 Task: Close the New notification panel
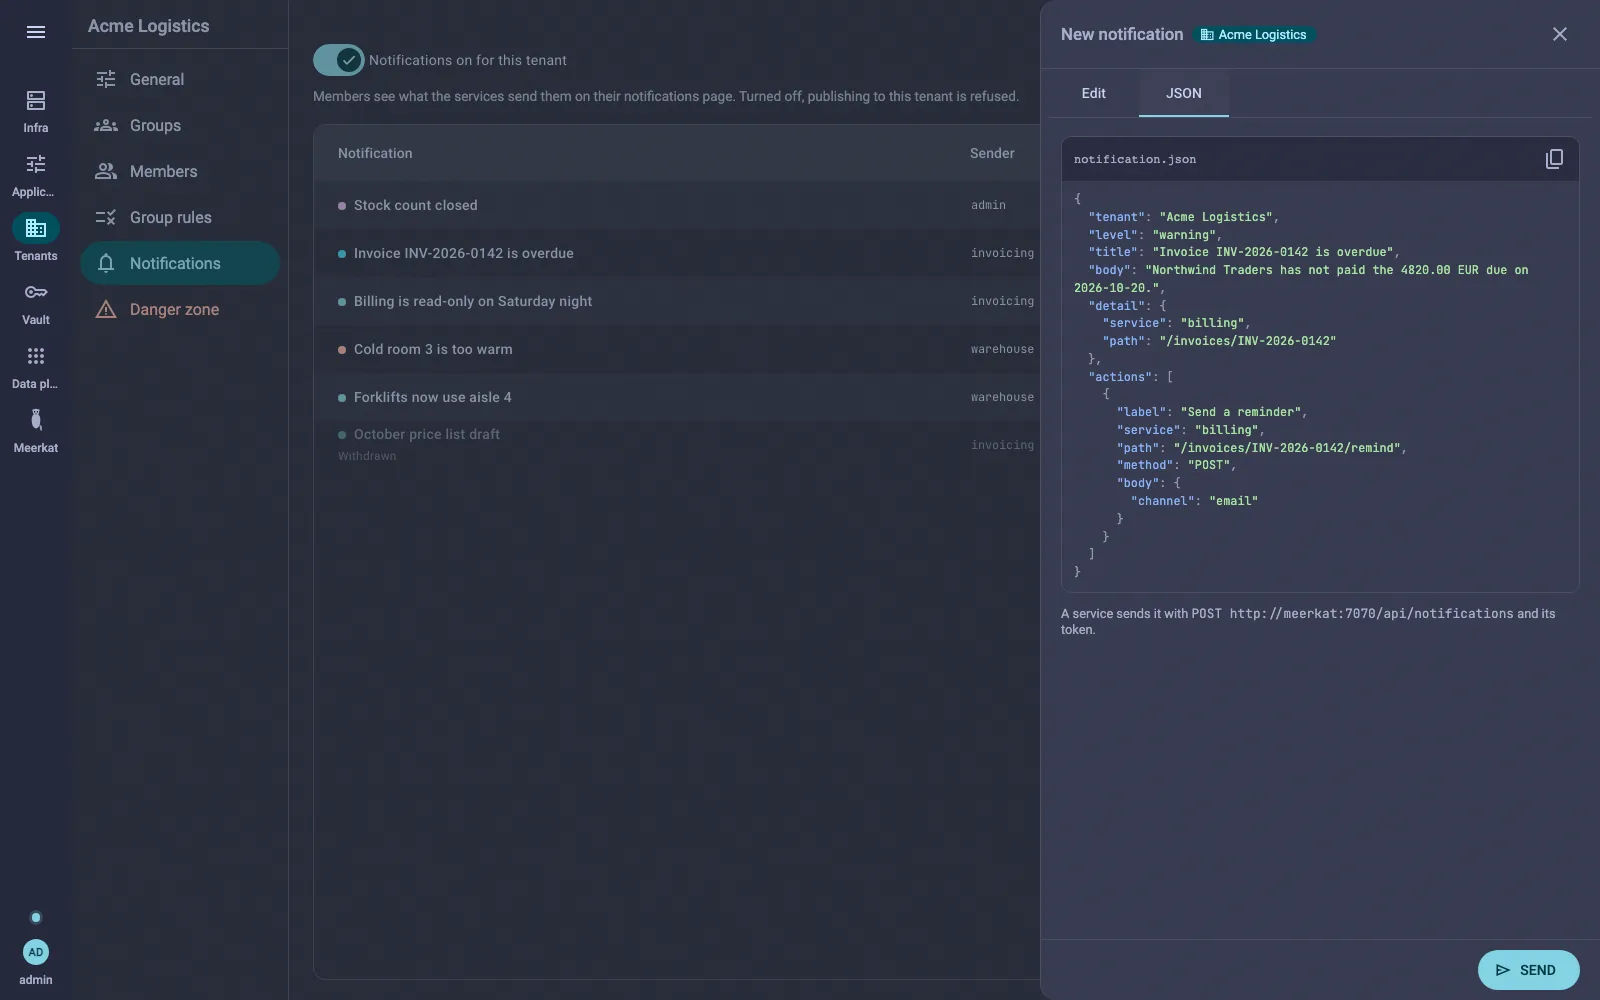point(1560,34)
